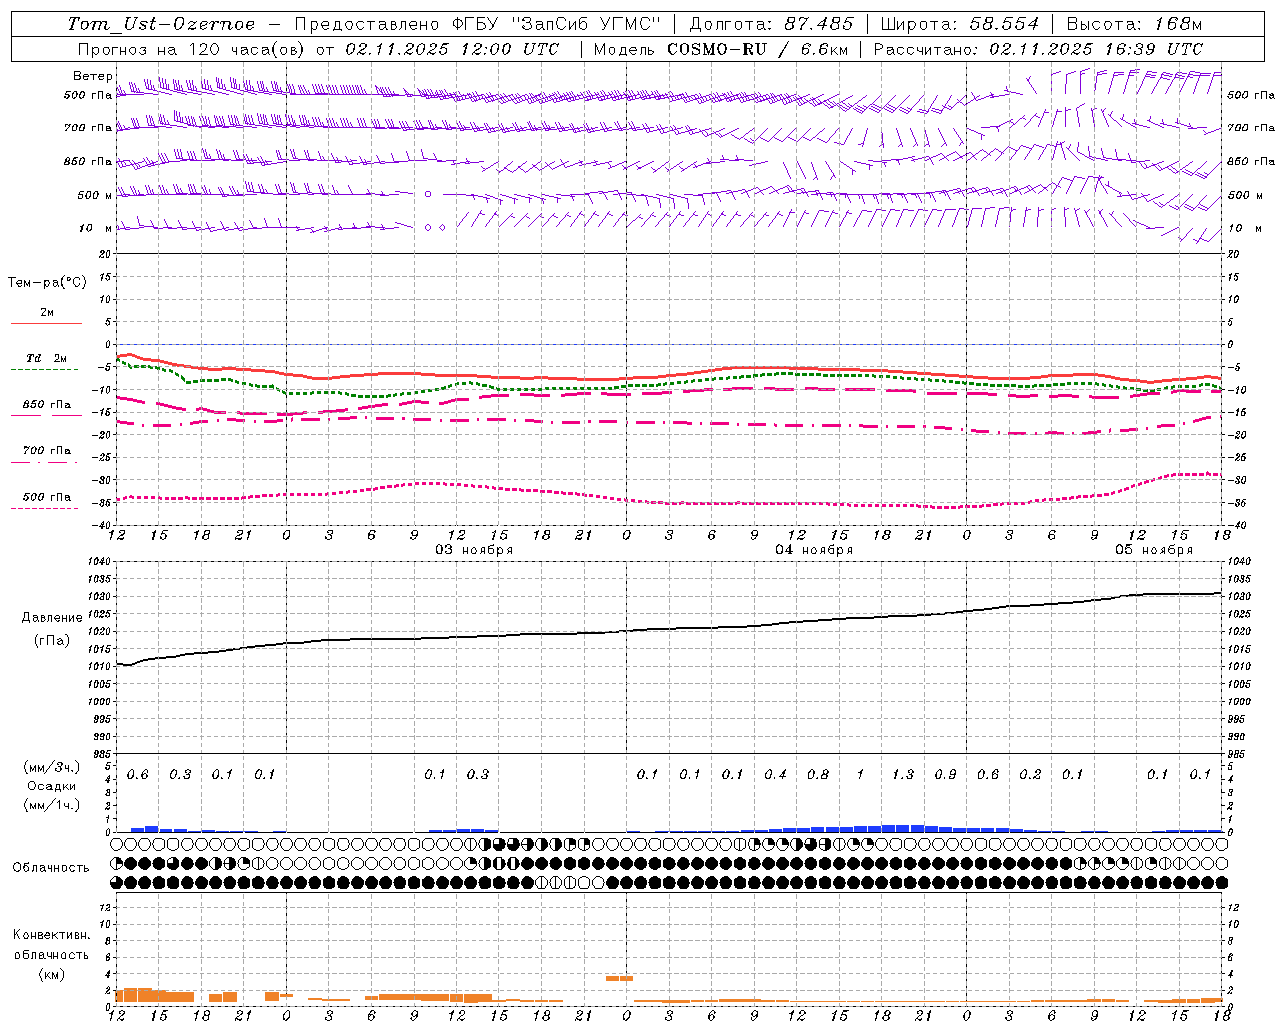This screenshot has height=1024, width=1280.
Task: Click the '10 м' label left of wind panel
Action: click(x=96, y=228)
